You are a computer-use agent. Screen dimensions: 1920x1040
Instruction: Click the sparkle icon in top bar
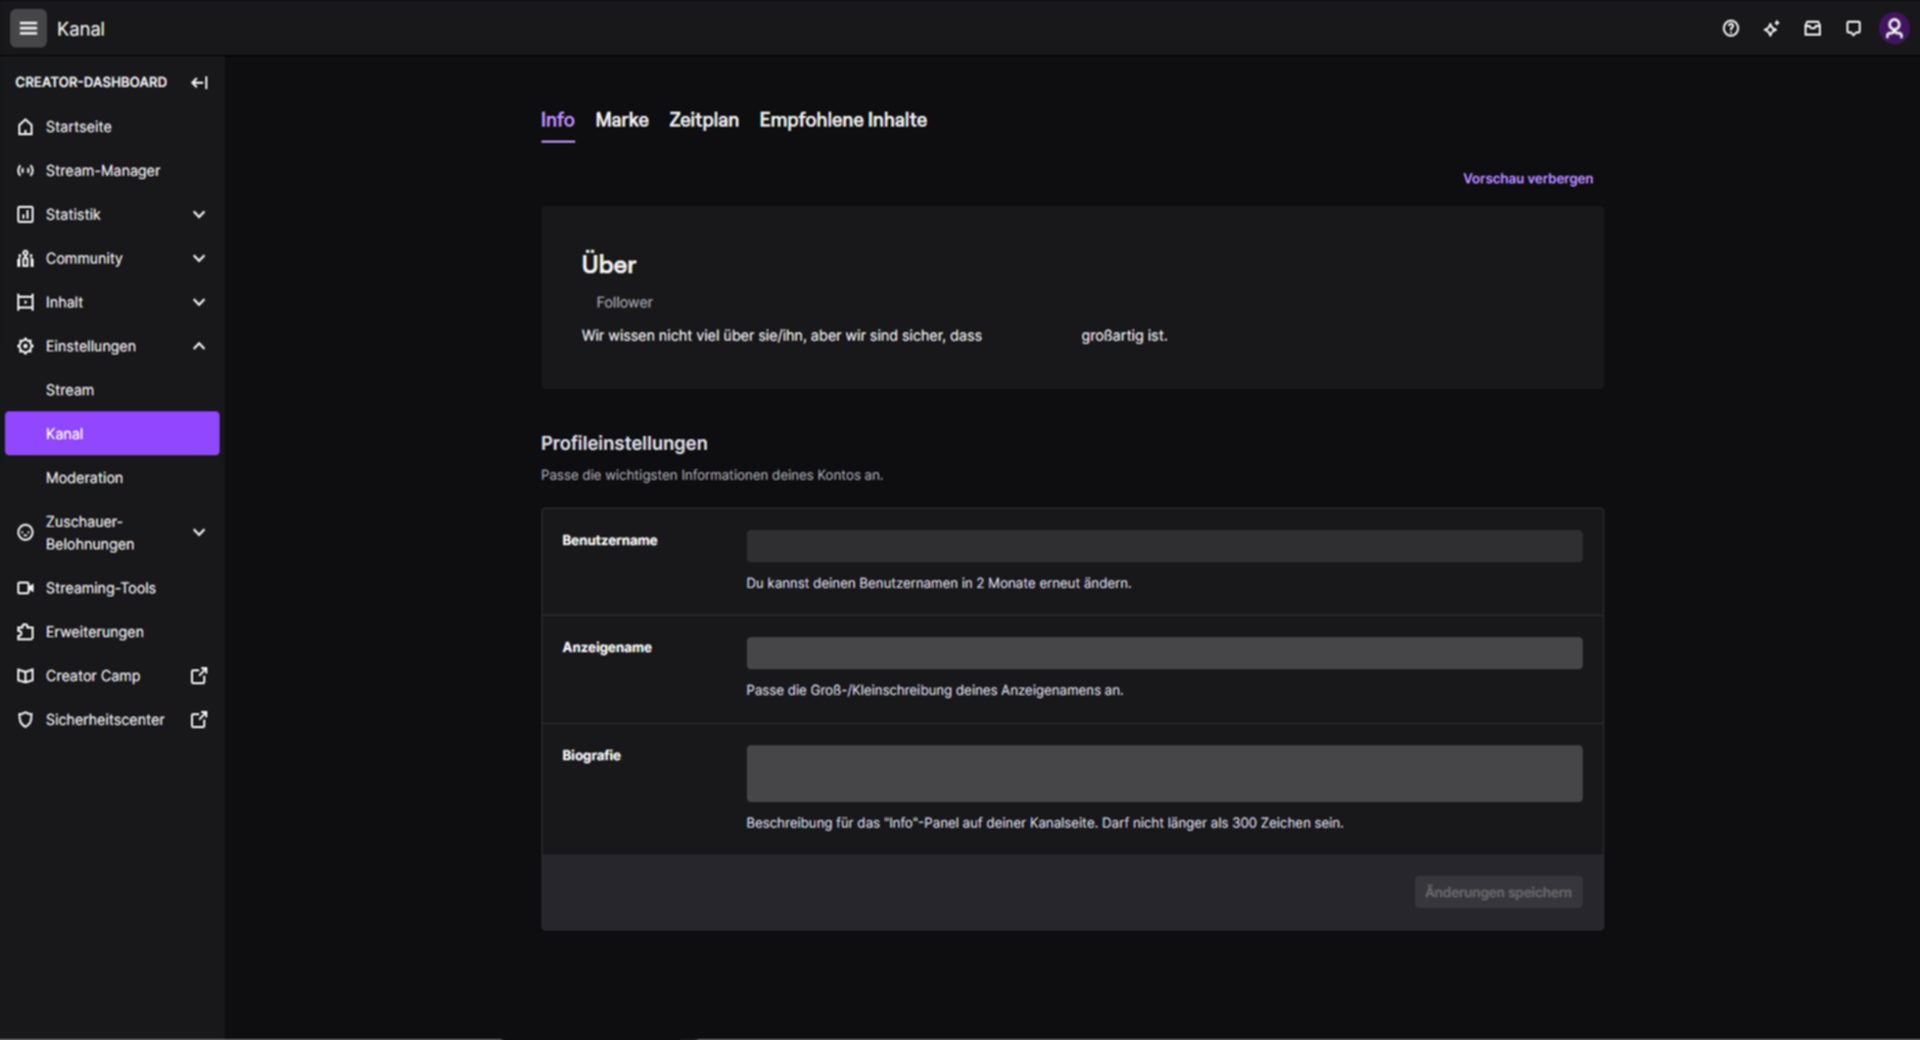pyautogui.click(x=1771, y=28)
